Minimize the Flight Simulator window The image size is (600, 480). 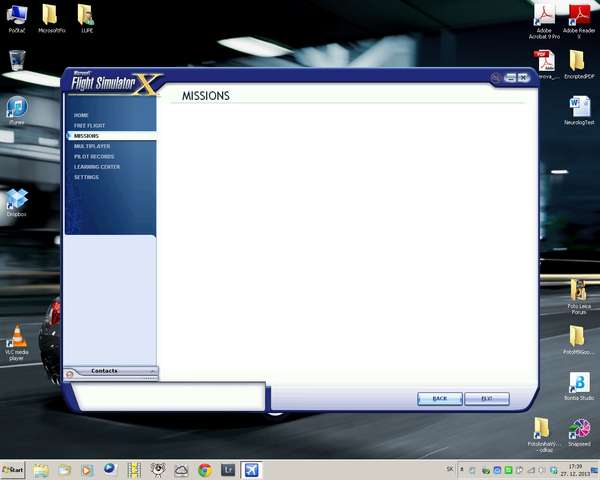pos(510,78)
